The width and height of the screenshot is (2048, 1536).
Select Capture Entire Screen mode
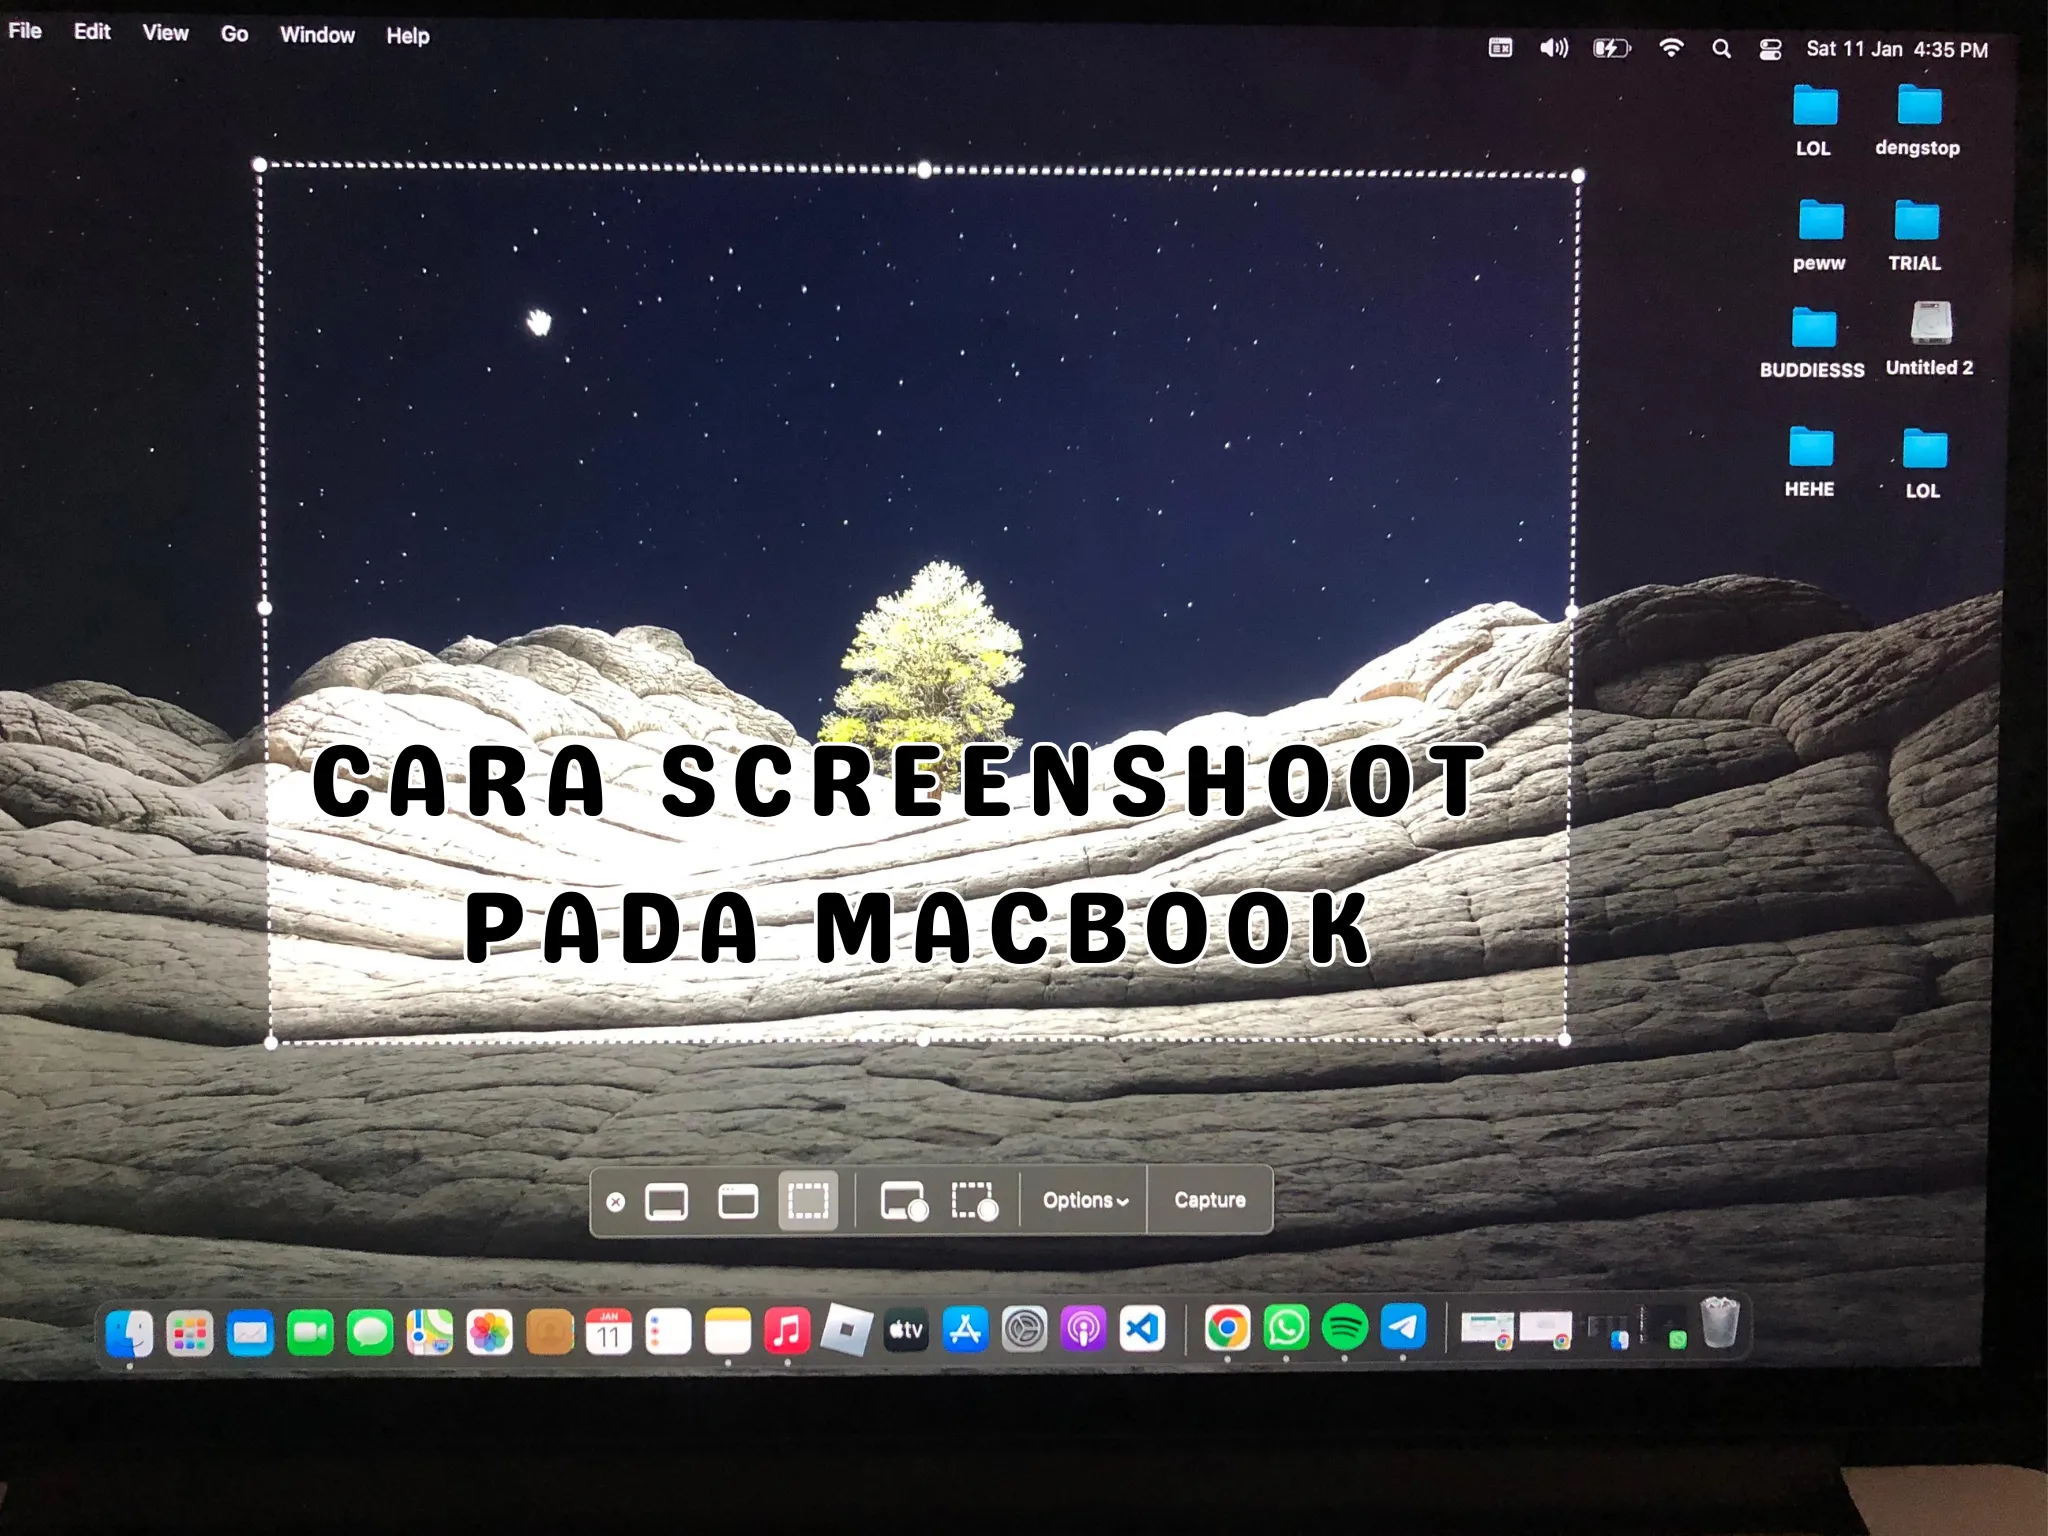pos(666,1201)
